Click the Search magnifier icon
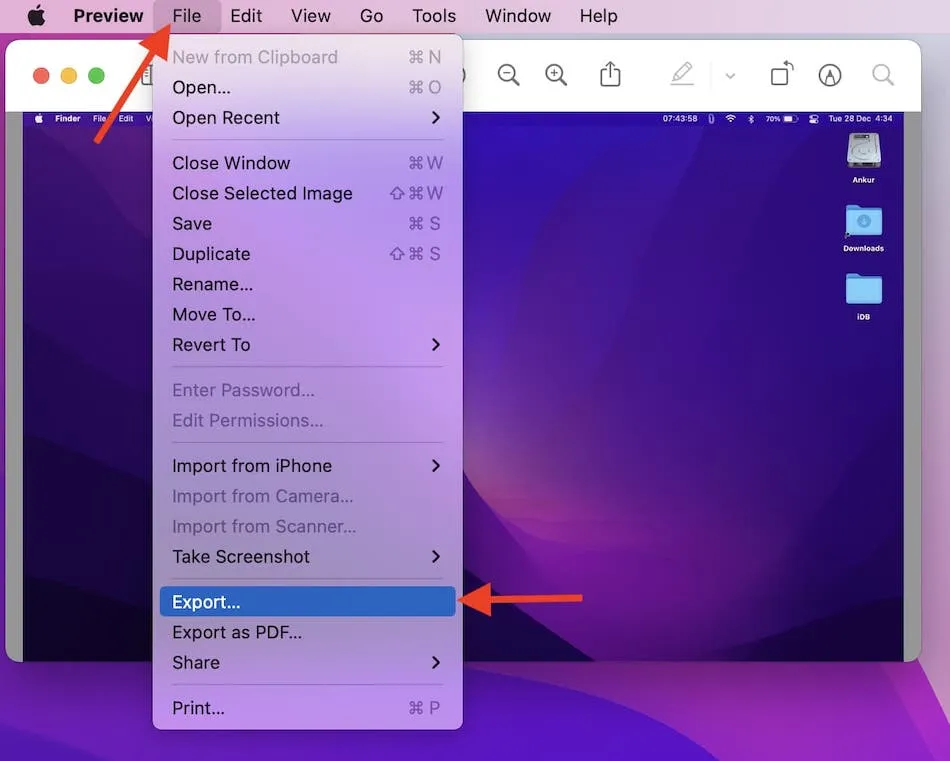 click(882, 75)
